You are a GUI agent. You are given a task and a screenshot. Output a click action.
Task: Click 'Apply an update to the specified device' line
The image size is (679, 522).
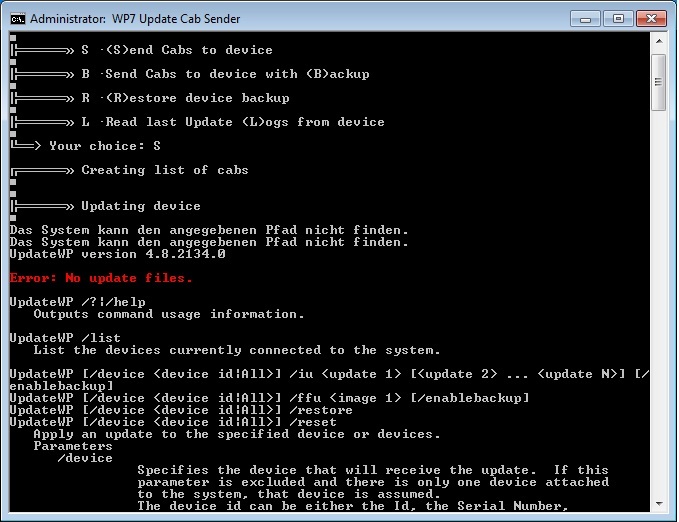(237, 434)
